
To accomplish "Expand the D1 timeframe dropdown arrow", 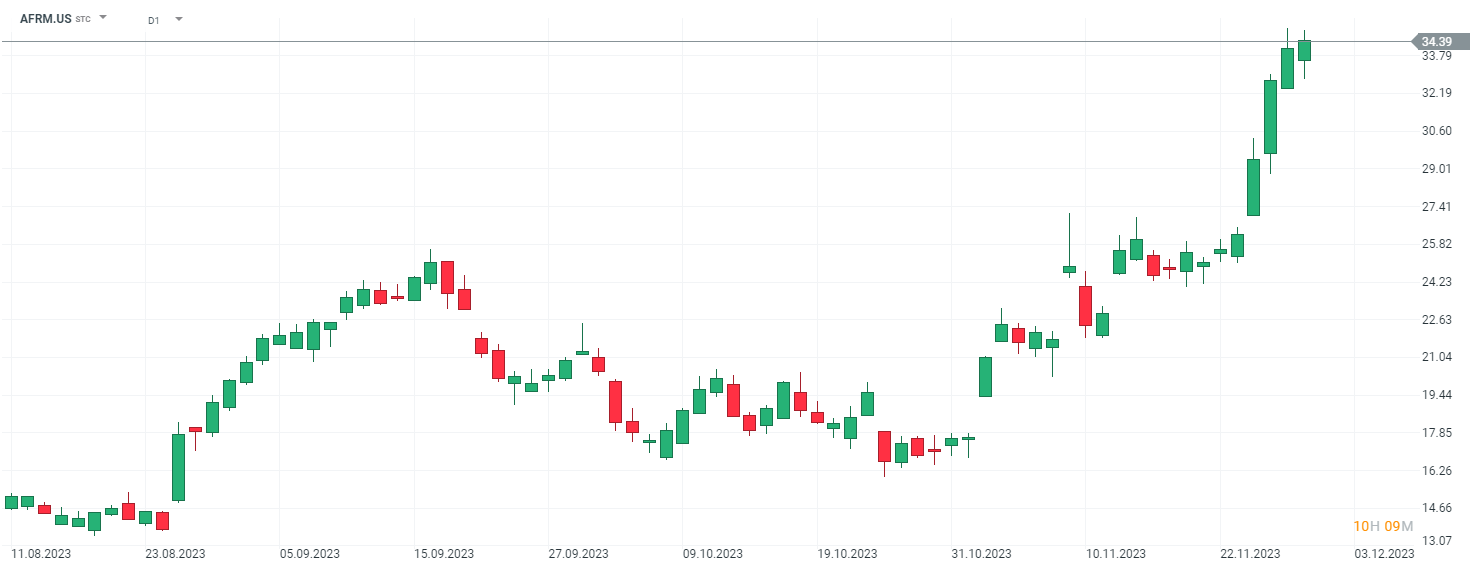I will point(178,19).
